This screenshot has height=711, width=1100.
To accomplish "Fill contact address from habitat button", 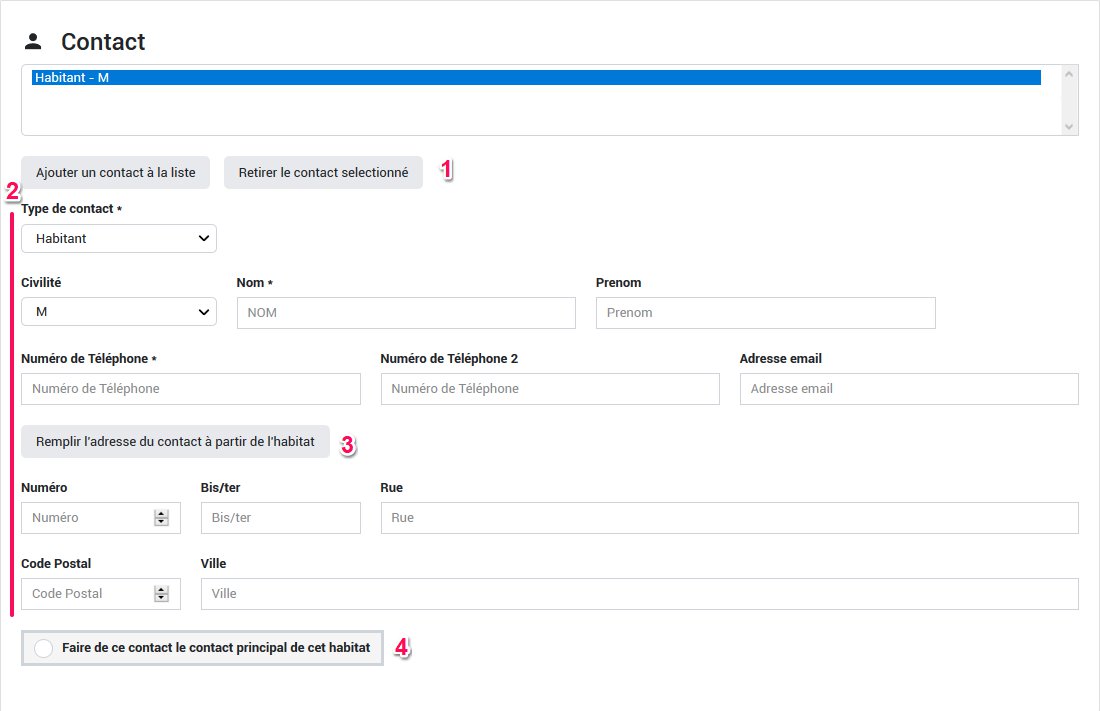I will coord(175,442).
